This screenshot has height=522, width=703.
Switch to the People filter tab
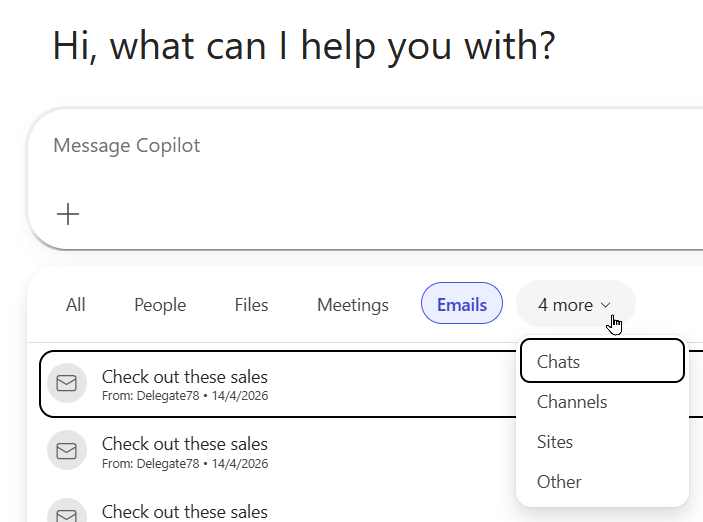pyautogui.click(x=160, y=305)
